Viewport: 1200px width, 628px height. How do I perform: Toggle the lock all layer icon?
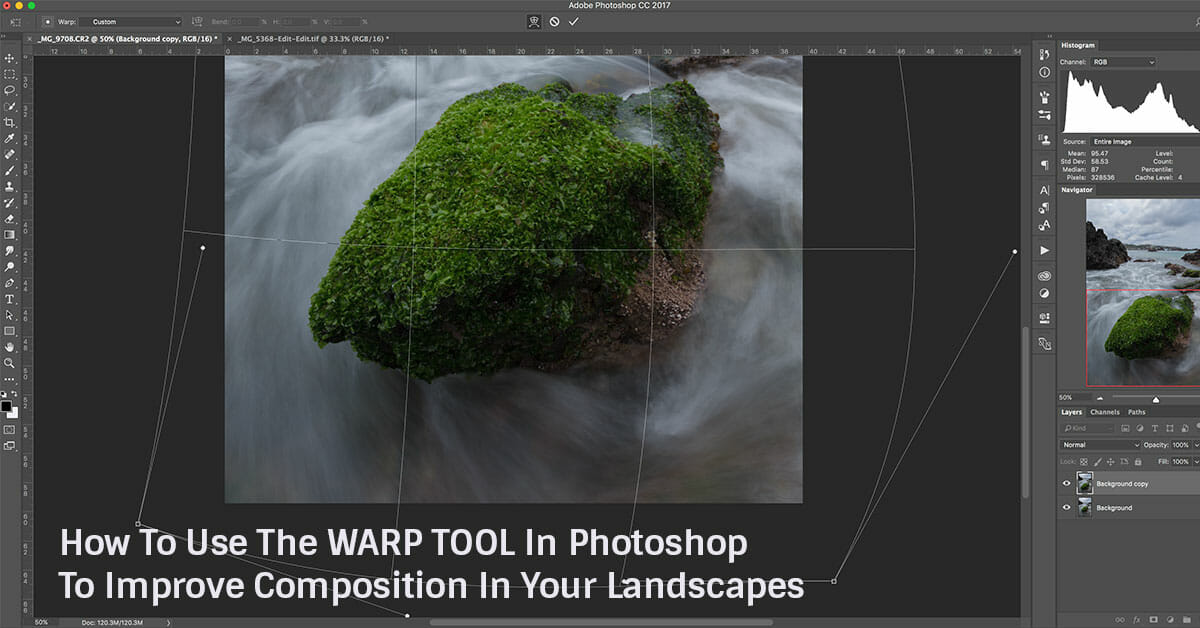click(x=1139, y=462)
